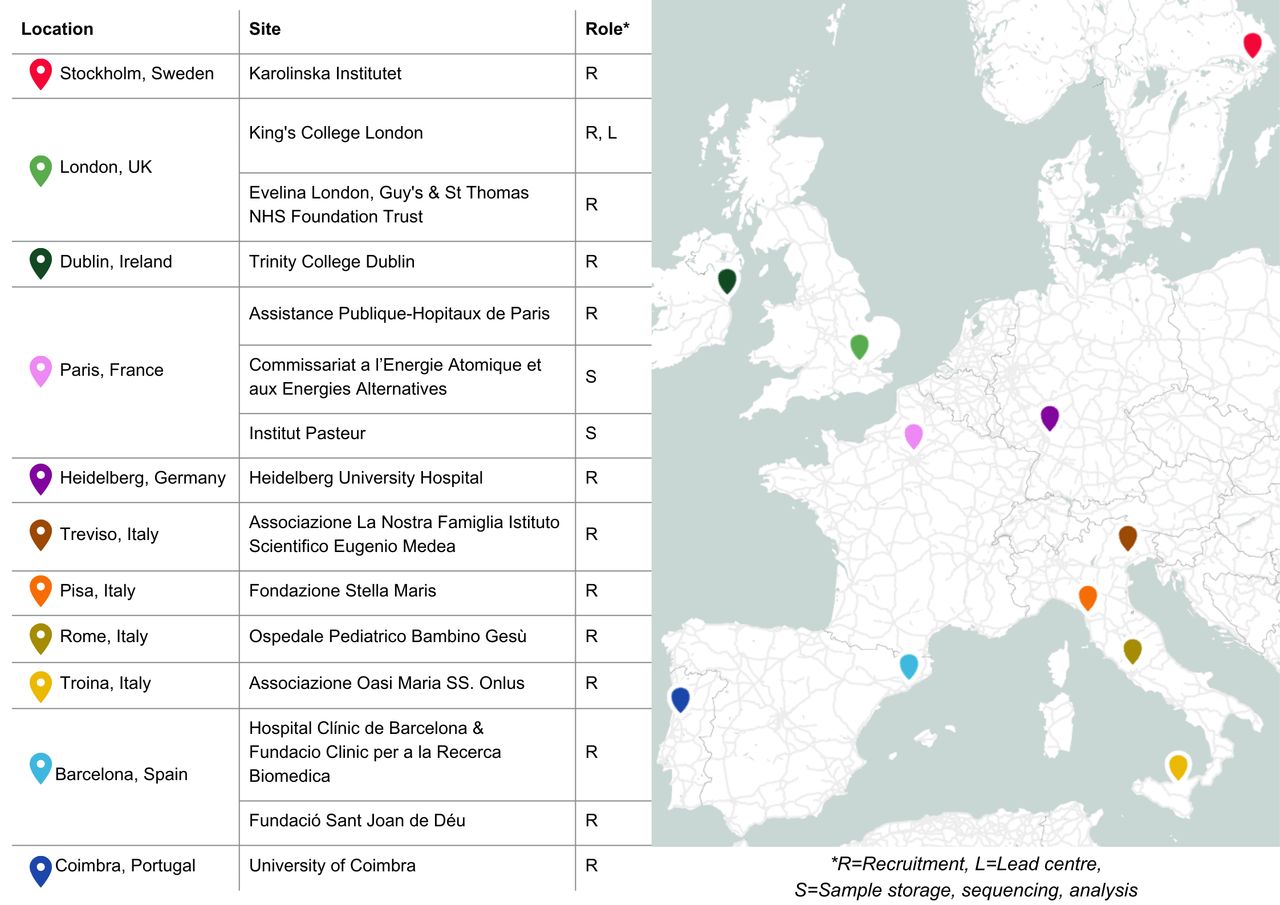Select the light green map marker over London
This screenshot has height=905, width=1280.
(x=859, y=346)
